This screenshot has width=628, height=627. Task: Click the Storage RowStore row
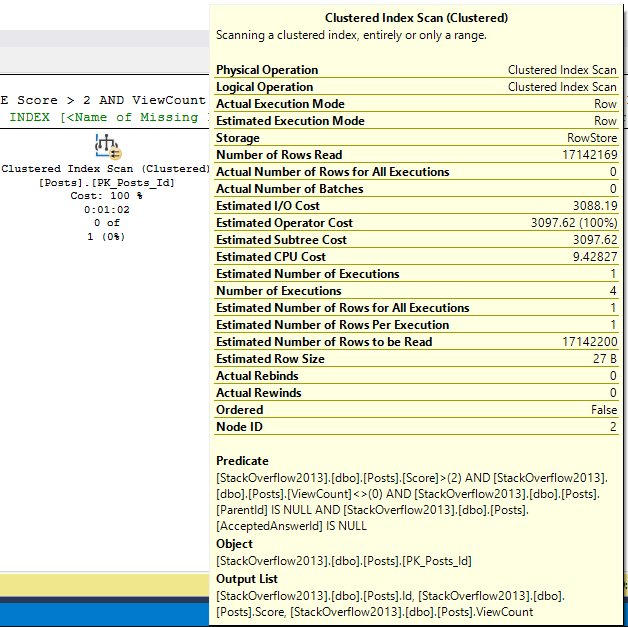coord(416,138)
